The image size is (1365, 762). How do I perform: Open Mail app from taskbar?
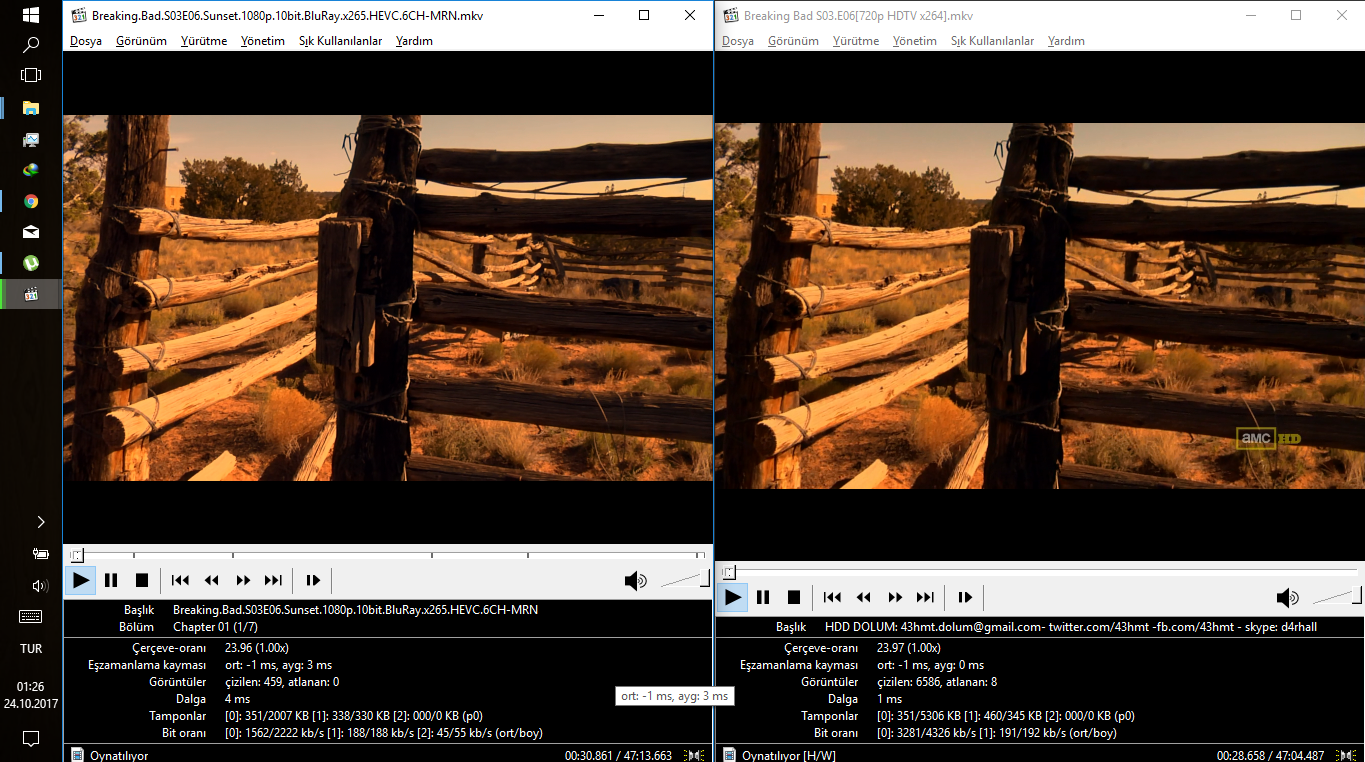[x=31, y=232]
